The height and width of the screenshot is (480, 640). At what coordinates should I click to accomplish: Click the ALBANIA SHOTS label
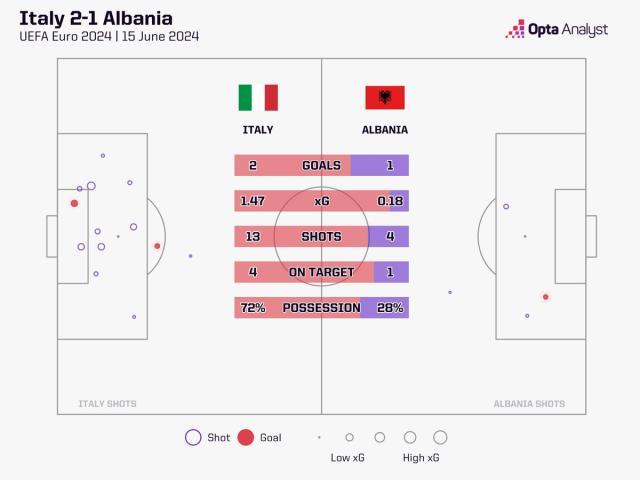pyautogui.click(x=529, y=404)
